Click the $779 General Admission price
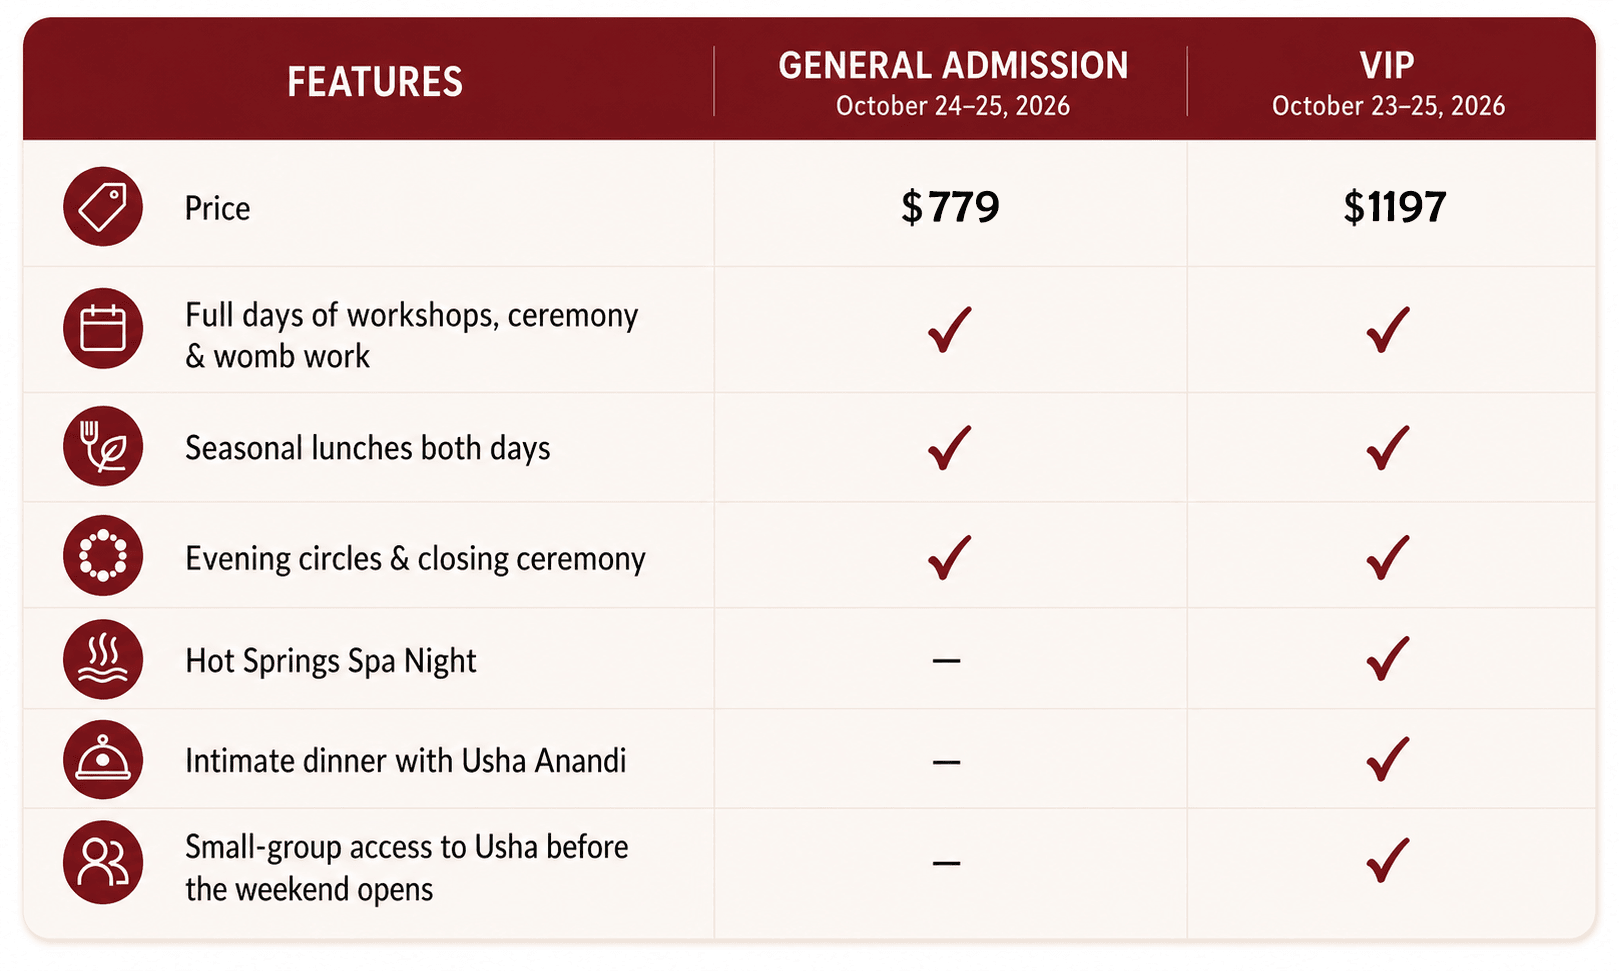This screenshot has width=1619, height=971. 950,207
